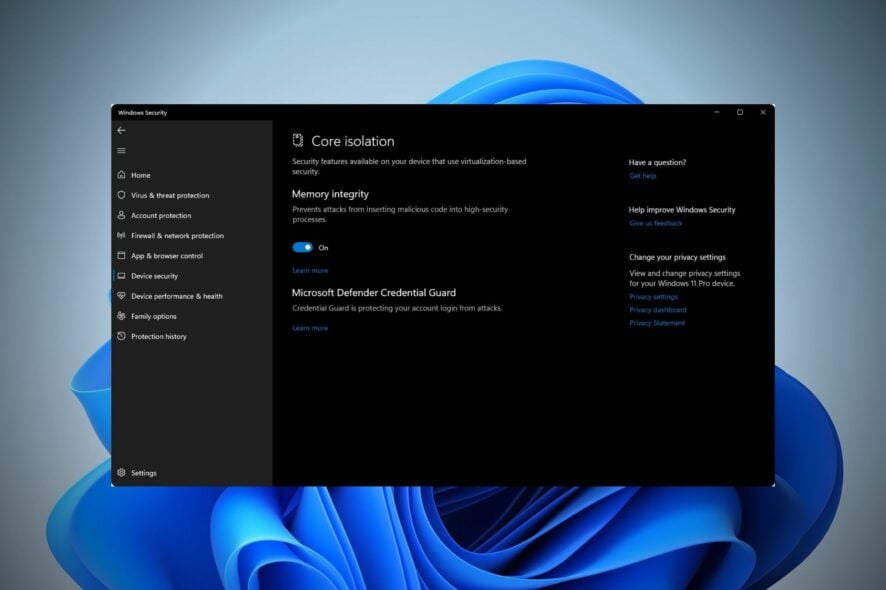Maximize the Windows Security window
The height and width of the screenshot is (590, 886).
(x=740, y=112)
